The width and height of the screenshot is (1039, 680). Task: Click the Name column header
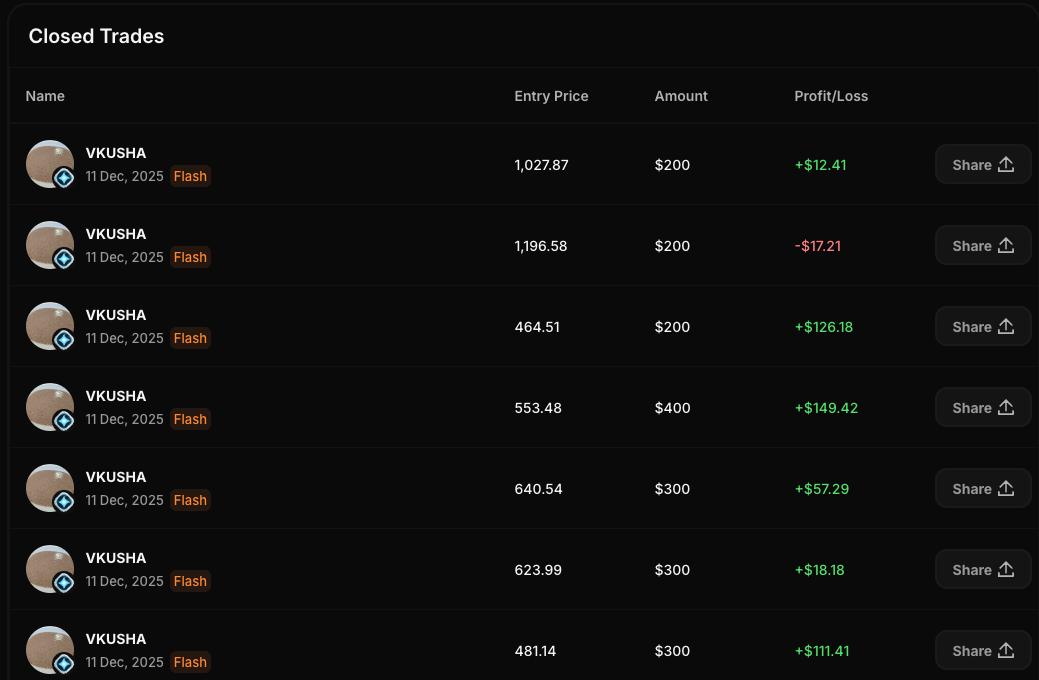point(45,96)
